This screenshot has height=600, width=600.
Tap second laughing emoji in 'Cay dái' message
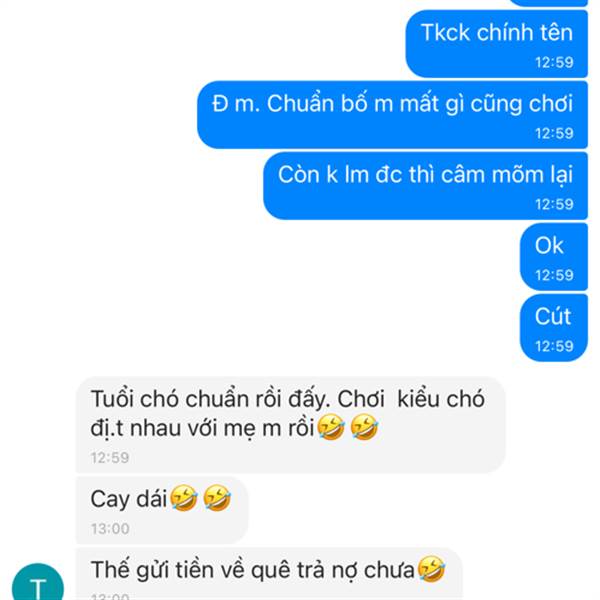click(x=217, y=498)
